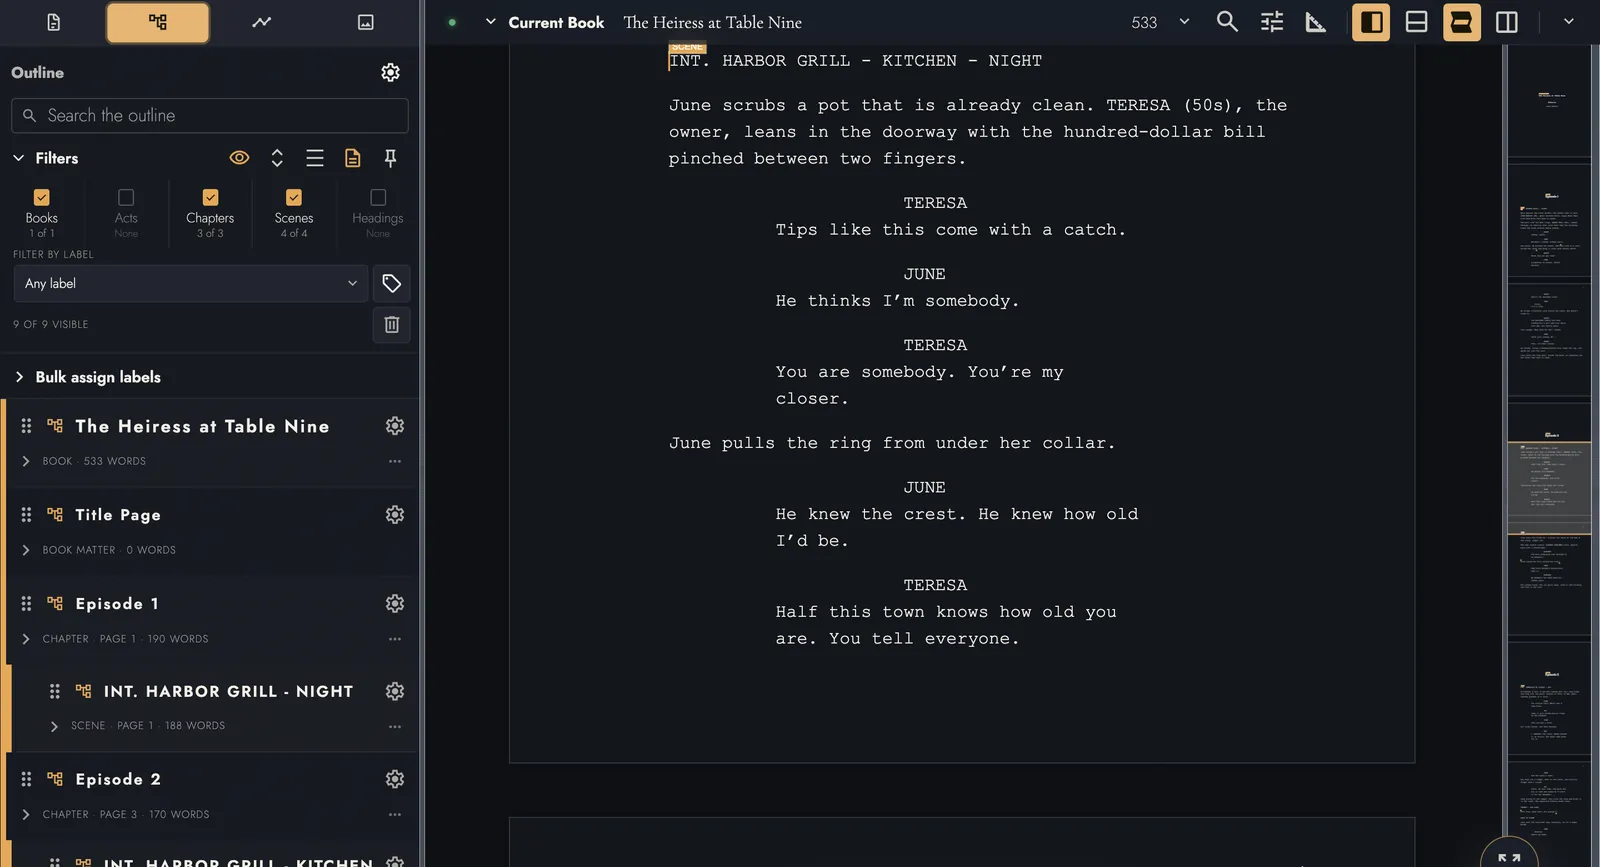Enable the Acts filter checkbox

coord(126,198)
